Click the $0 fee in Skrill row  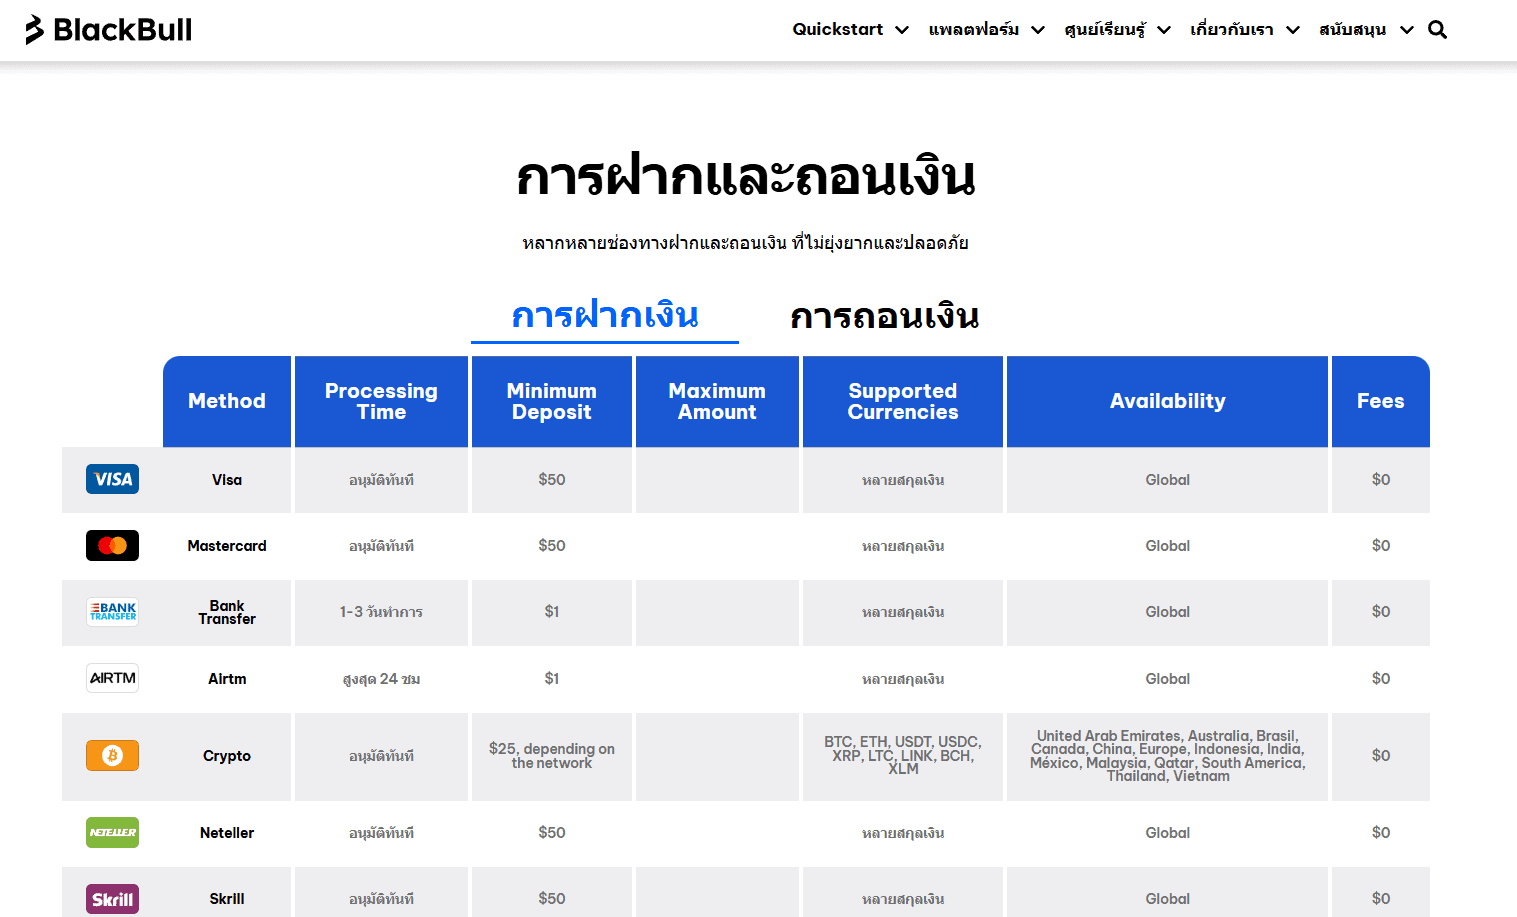point(1381,899)
